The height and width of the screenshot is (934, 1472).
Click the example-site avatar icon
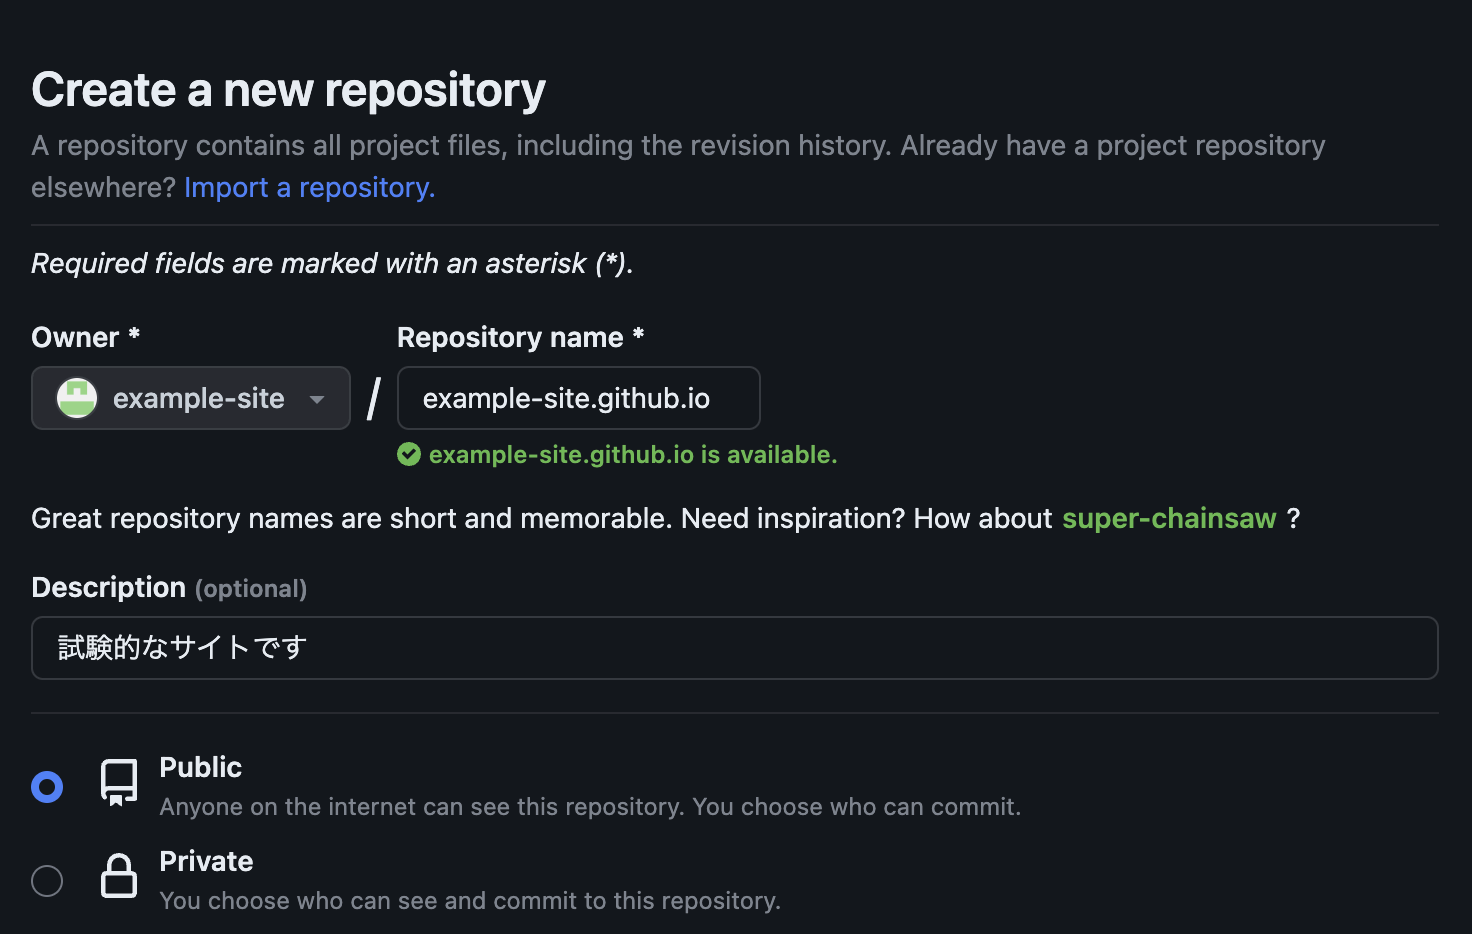click(76, 397)
